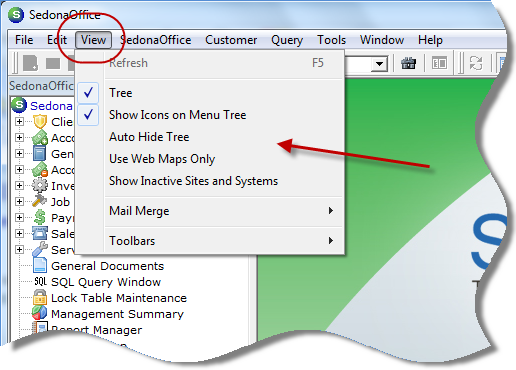
Task: Click the SQL Query Window icon
Action: [x=41, y=282]
